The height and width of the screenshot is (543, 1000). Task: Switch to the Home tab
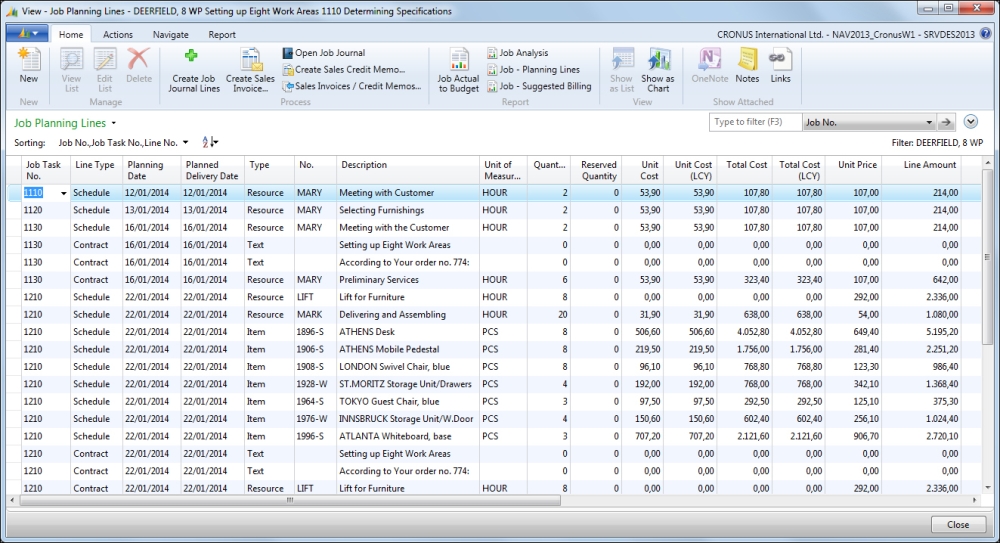click(x=71, y=34)
